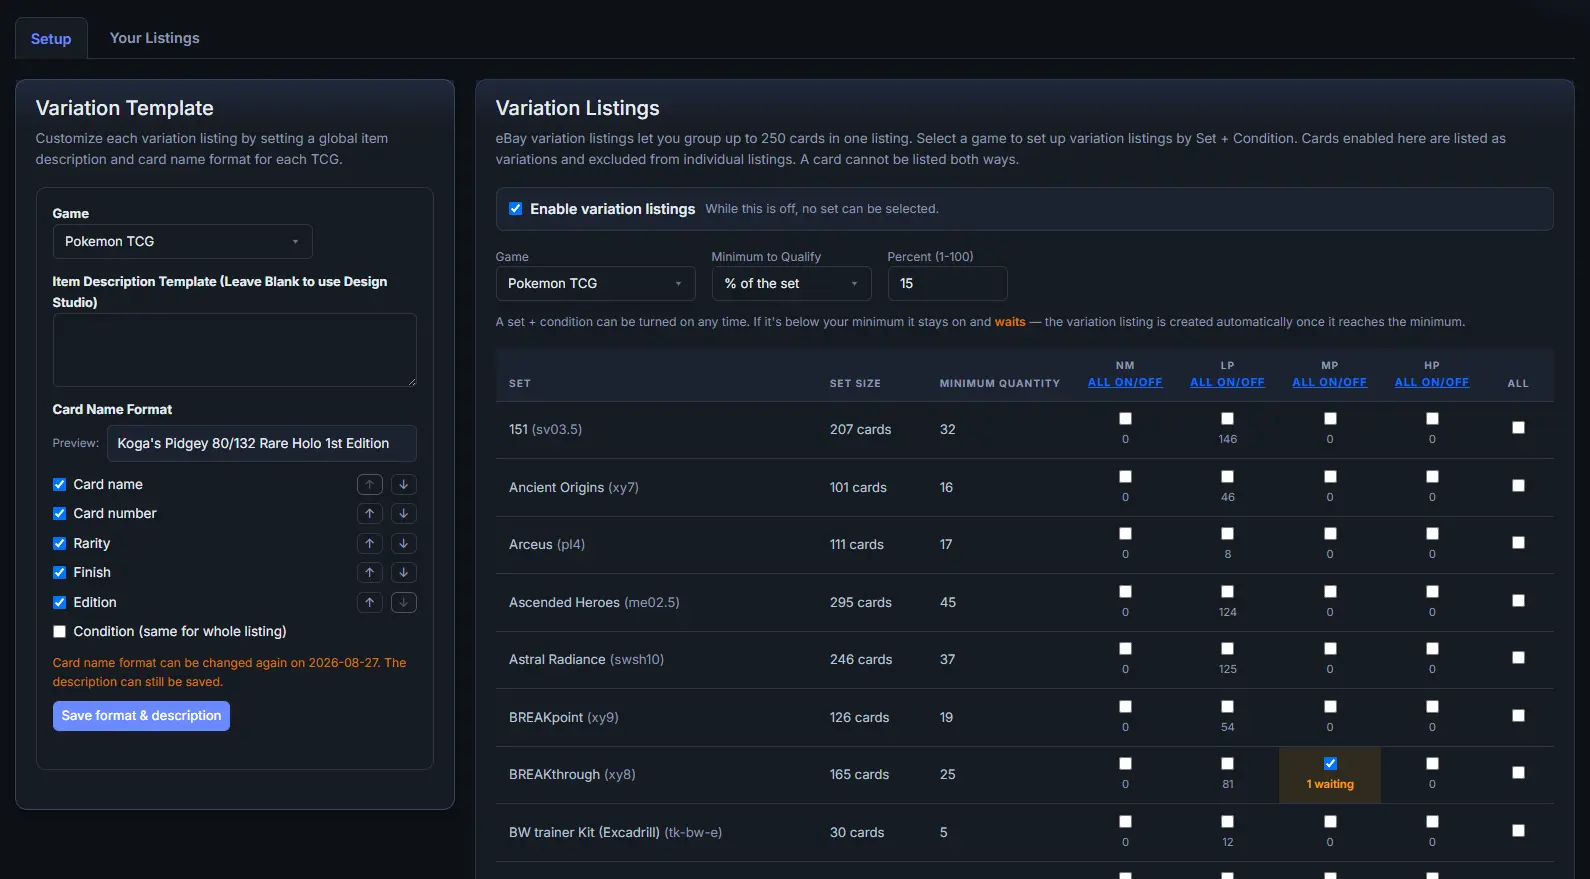Check NM checkbox for Astral Radiance
This screenshot has height=879, width=1590.
pyautogui.click(x=1125, y=649)
